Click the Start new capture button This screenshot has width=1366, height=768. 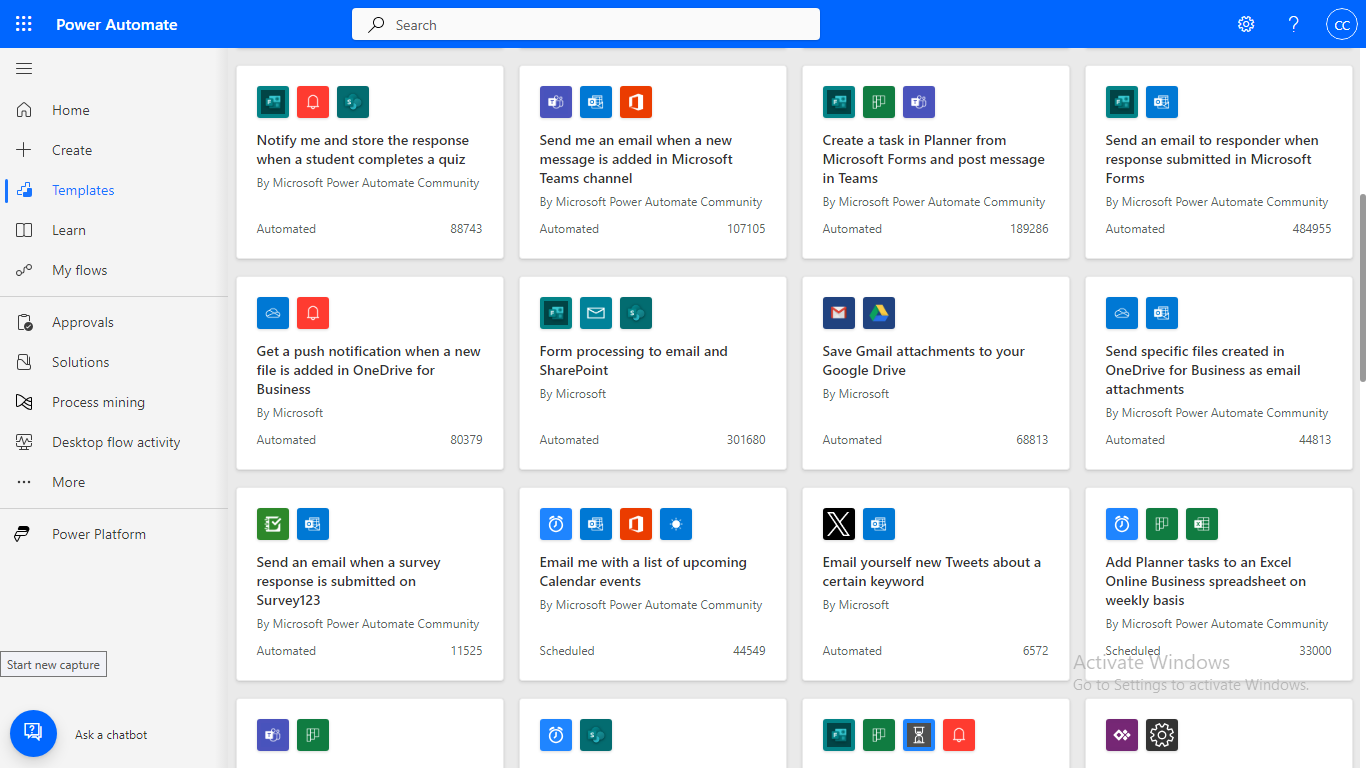pos(54,665)
